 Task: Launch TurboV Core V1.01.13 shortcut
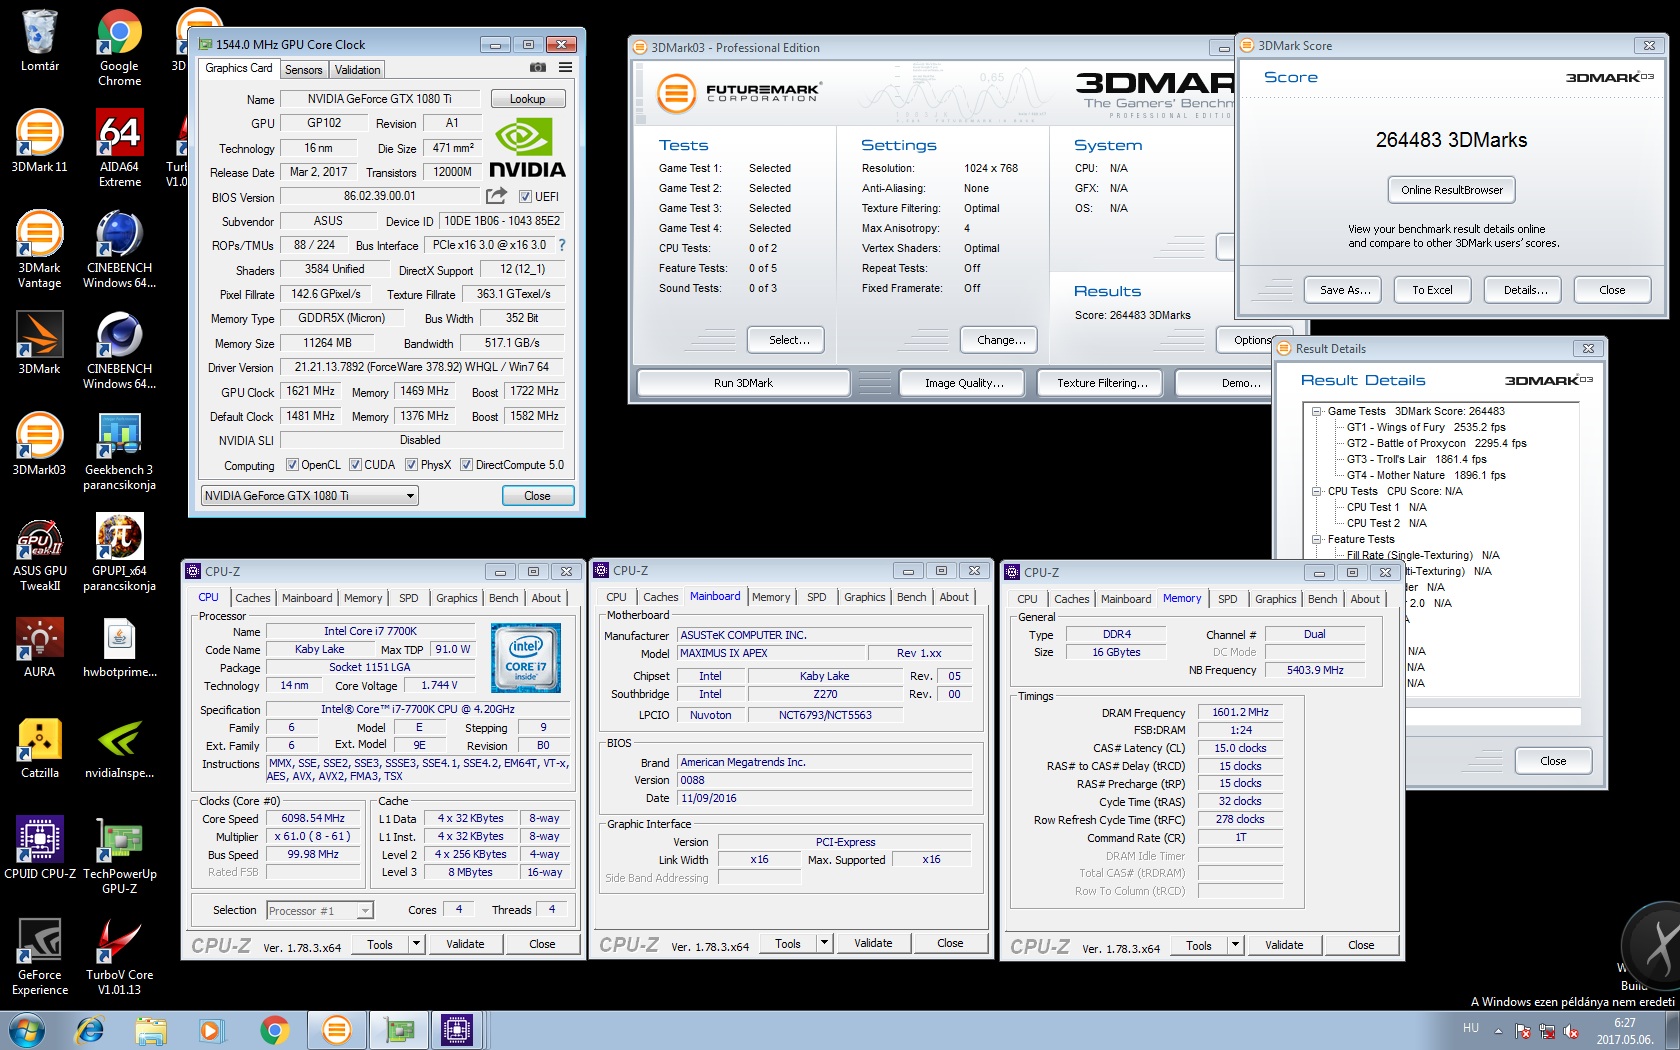[x=119, y=956]
